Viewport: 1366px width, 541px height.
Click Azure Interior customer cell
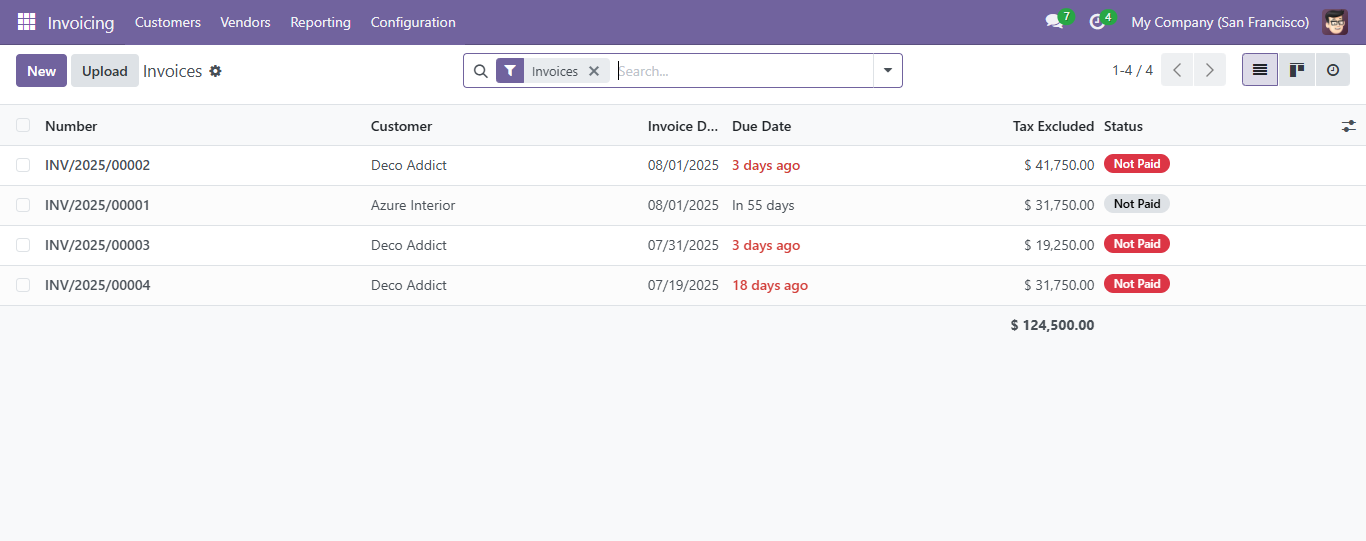[x=413, y=205]
